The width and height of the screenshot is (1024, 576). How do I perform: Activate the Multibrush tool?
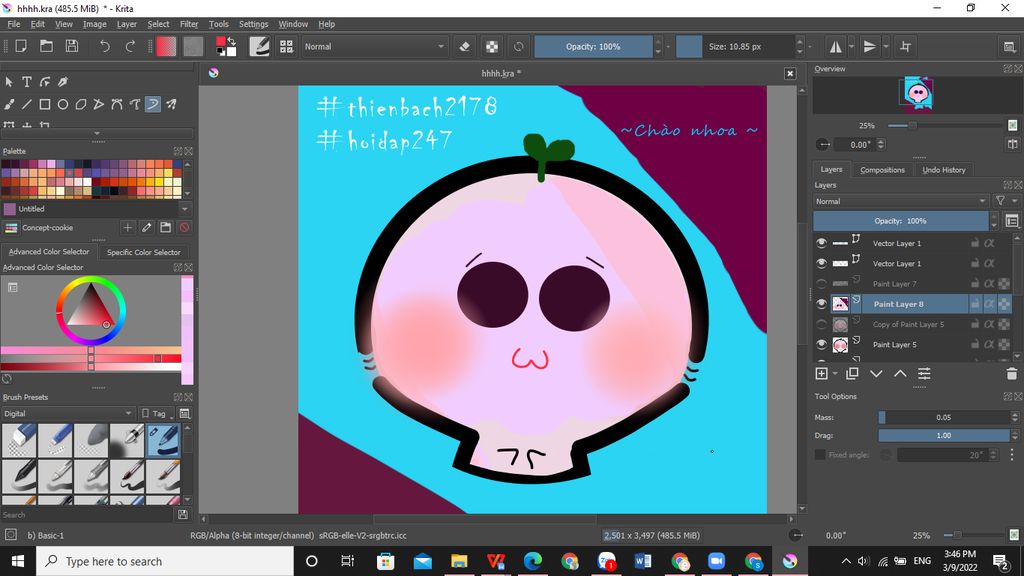(x=170, y=104)
